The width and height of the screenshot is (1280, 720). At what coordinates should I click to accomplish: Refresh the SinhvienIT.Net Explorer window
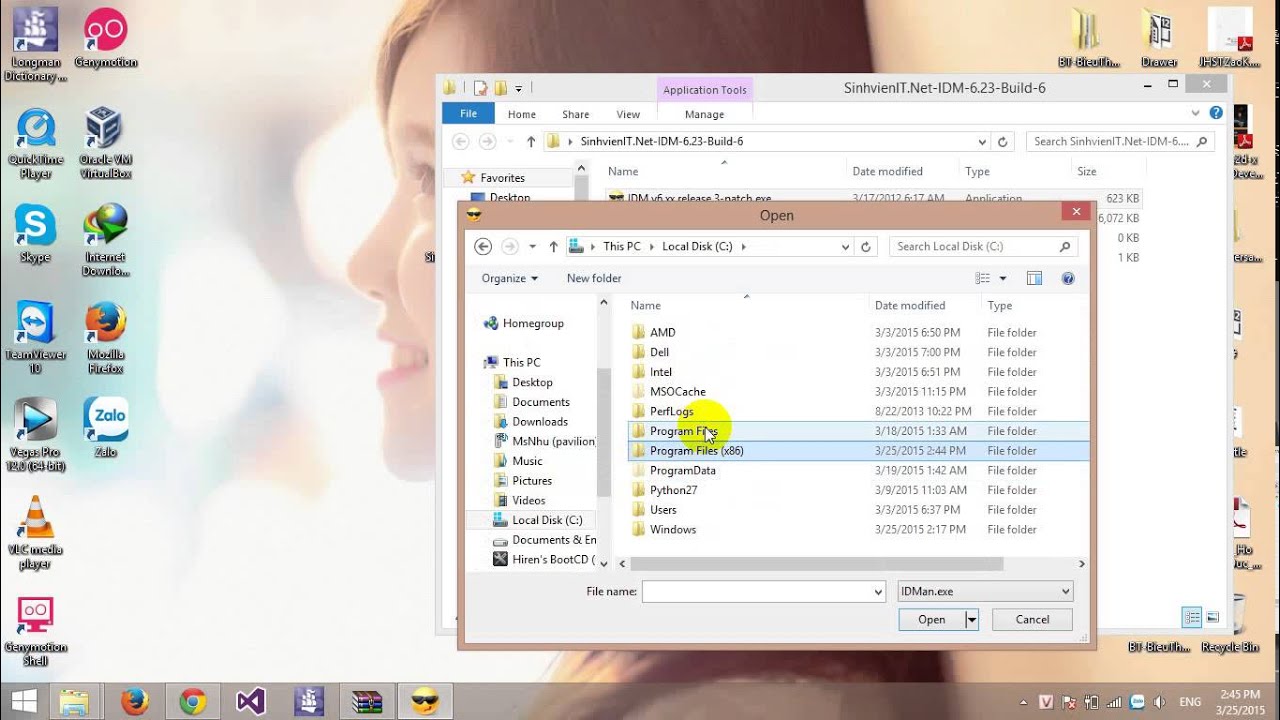(1002, 141)
